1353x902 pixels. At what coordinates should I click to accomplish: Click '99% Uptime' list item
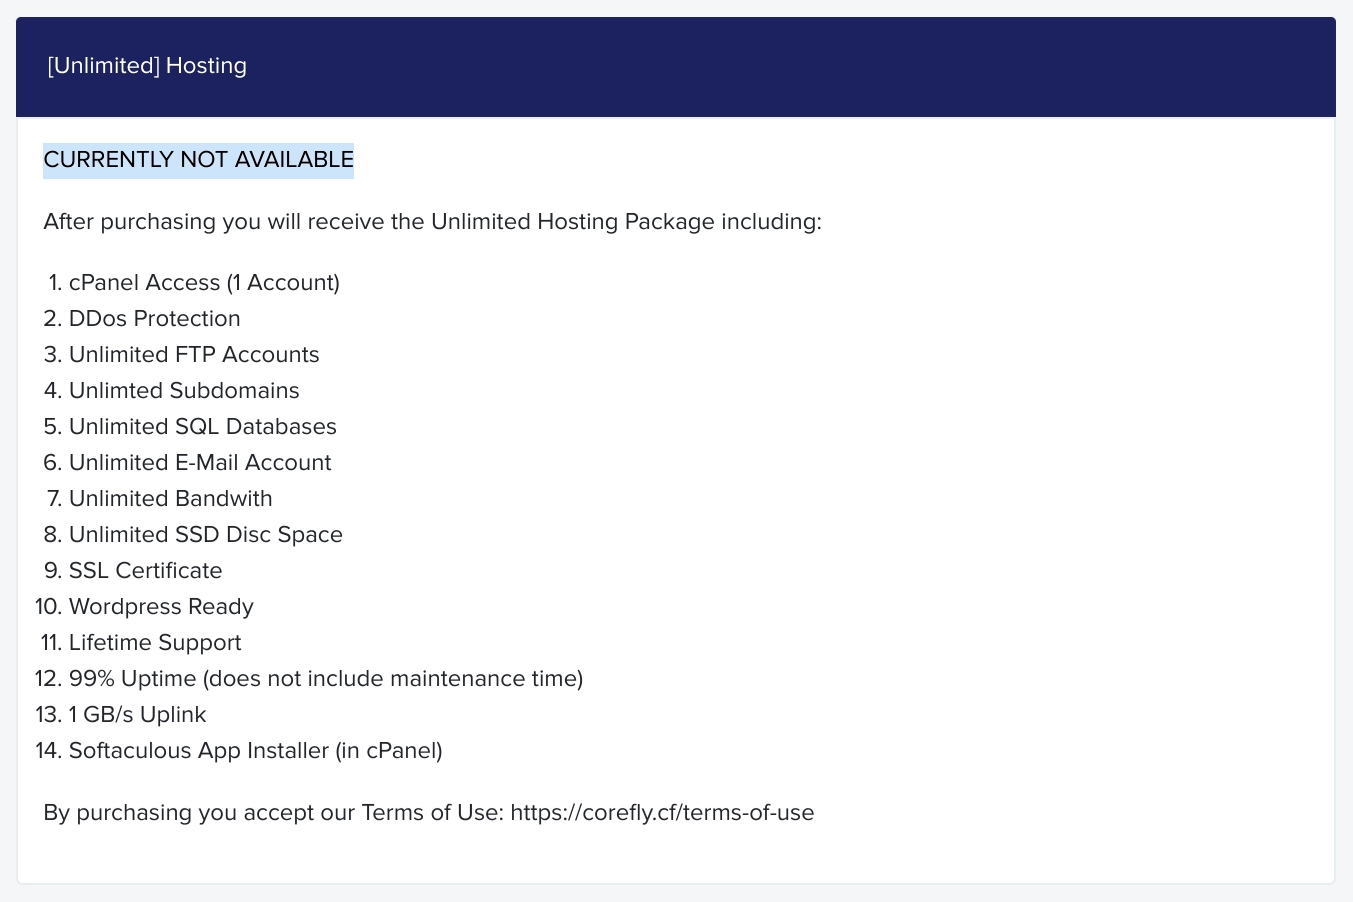point(326,679)
